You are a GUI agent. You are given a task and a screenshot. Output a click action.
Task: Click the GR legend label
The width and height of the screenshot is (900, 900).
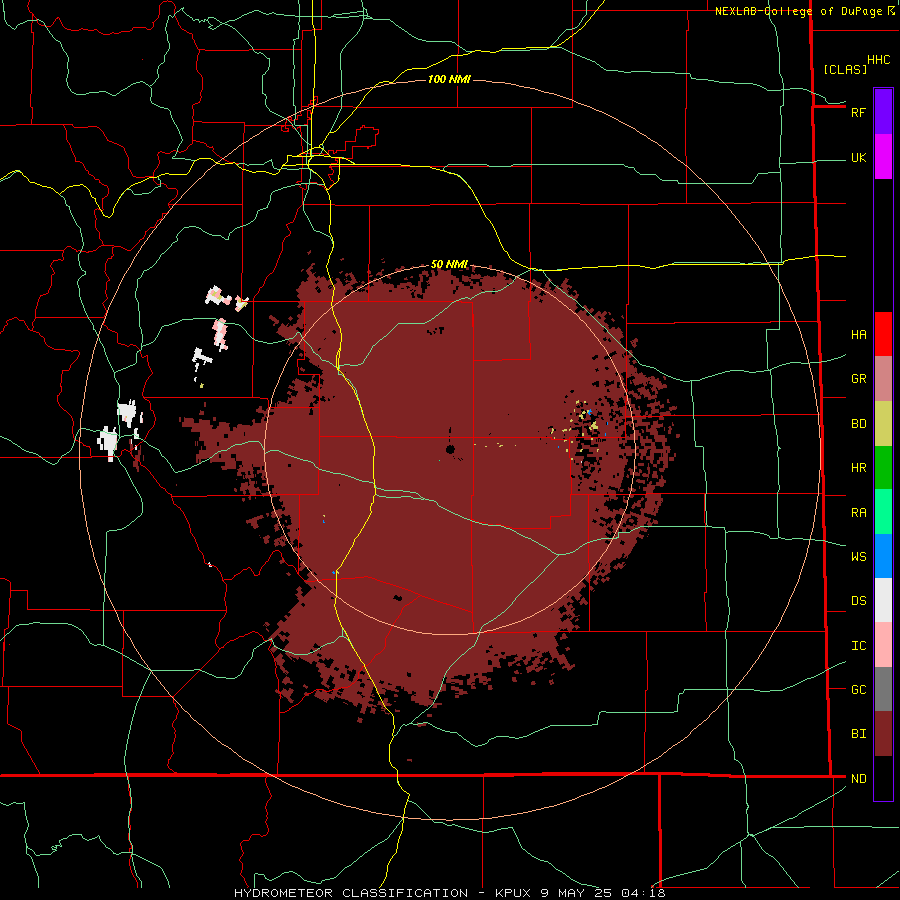858,379
